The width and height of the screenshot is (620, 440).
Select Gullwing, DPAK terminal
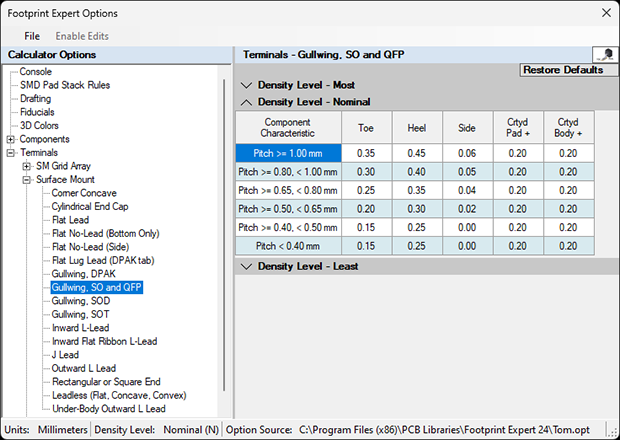point(84,274)
